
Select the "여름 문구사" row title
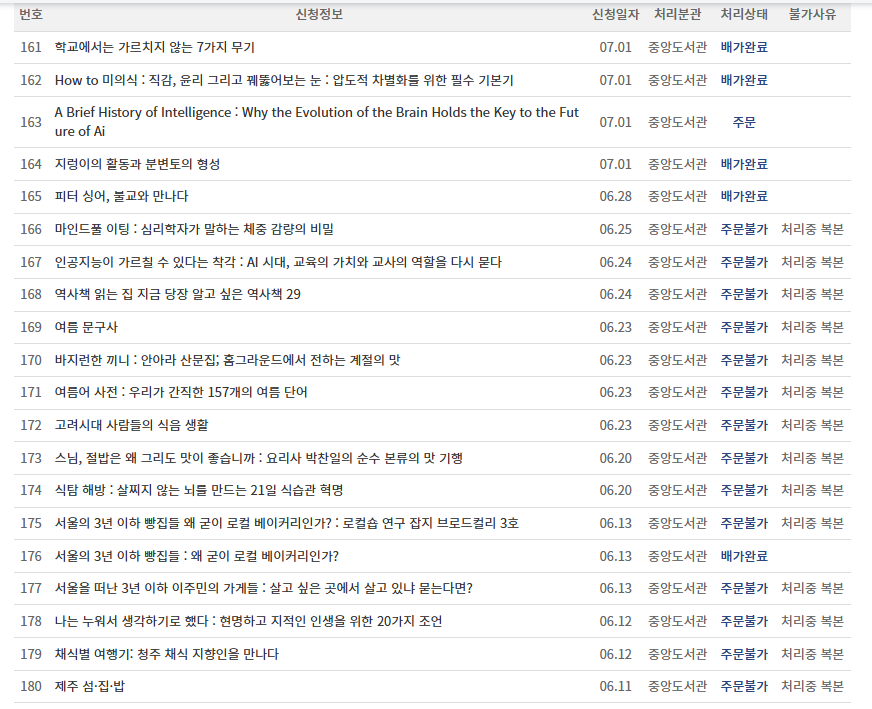point(83,326)
